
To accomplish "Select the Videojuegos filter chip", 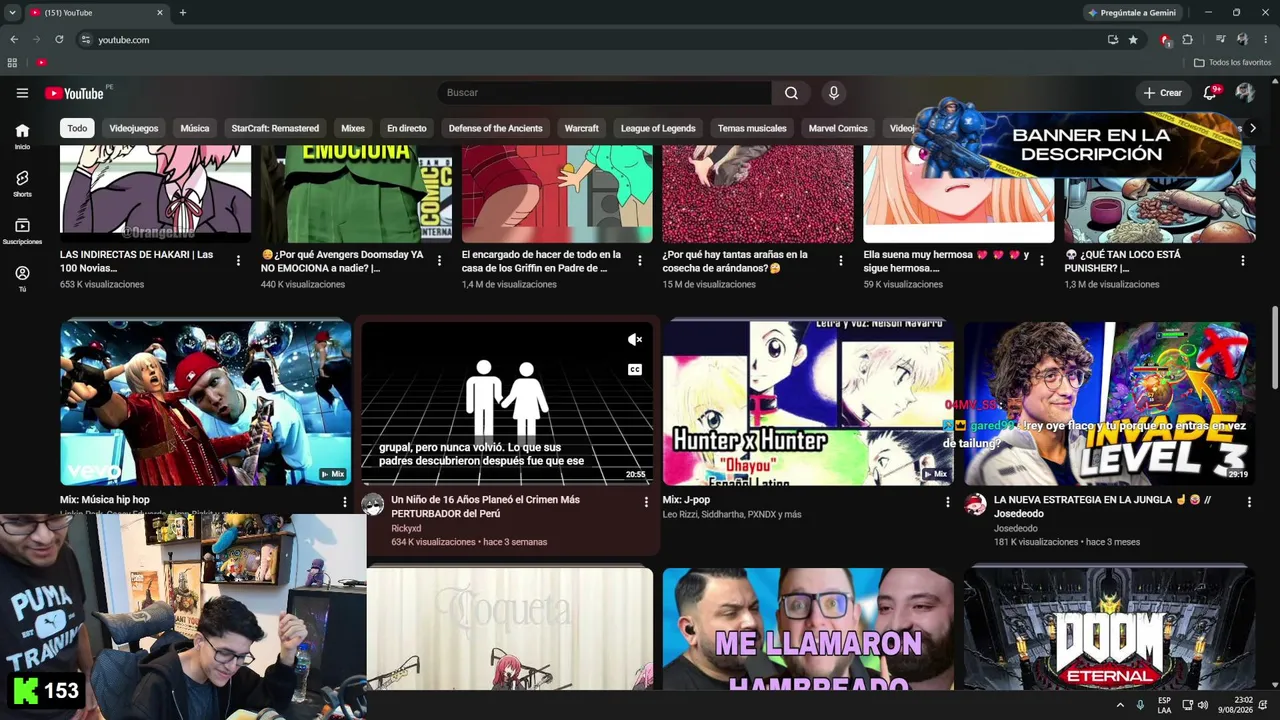I will pyautogui.click(x=134, y=128).
